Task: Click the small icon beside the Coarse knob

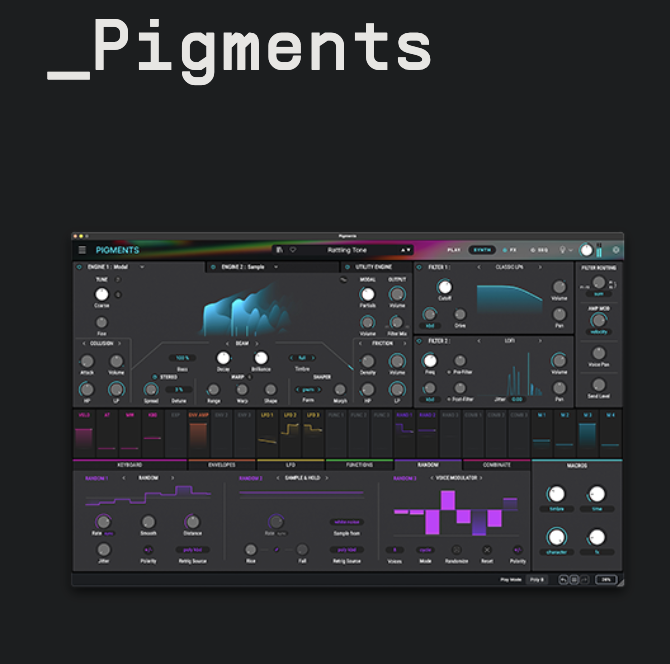Action: (x=118, y=294)
